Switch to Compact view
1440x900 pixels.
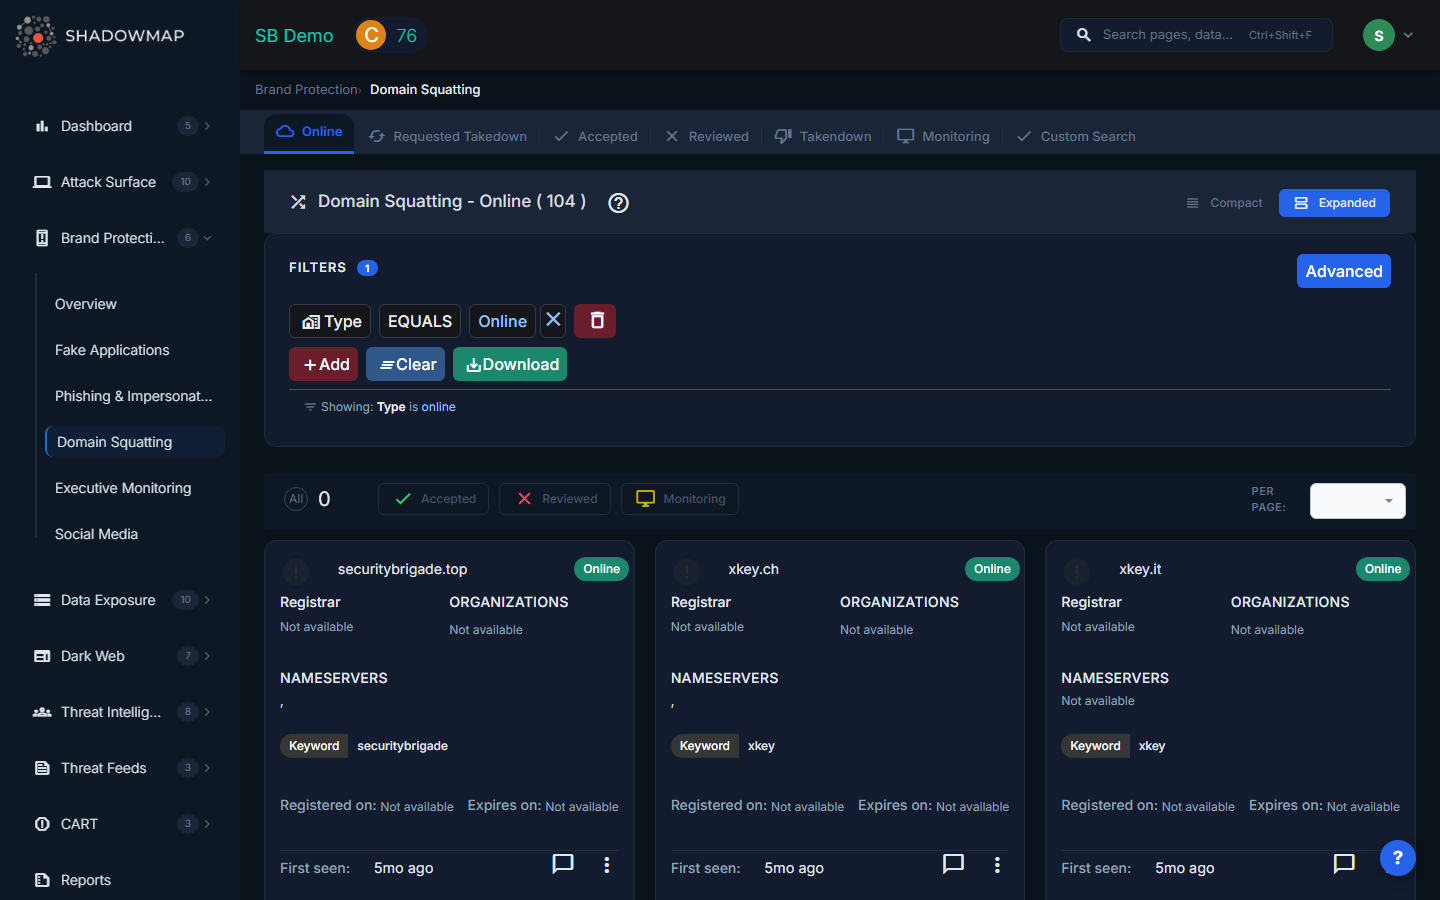pos(1224,203)
